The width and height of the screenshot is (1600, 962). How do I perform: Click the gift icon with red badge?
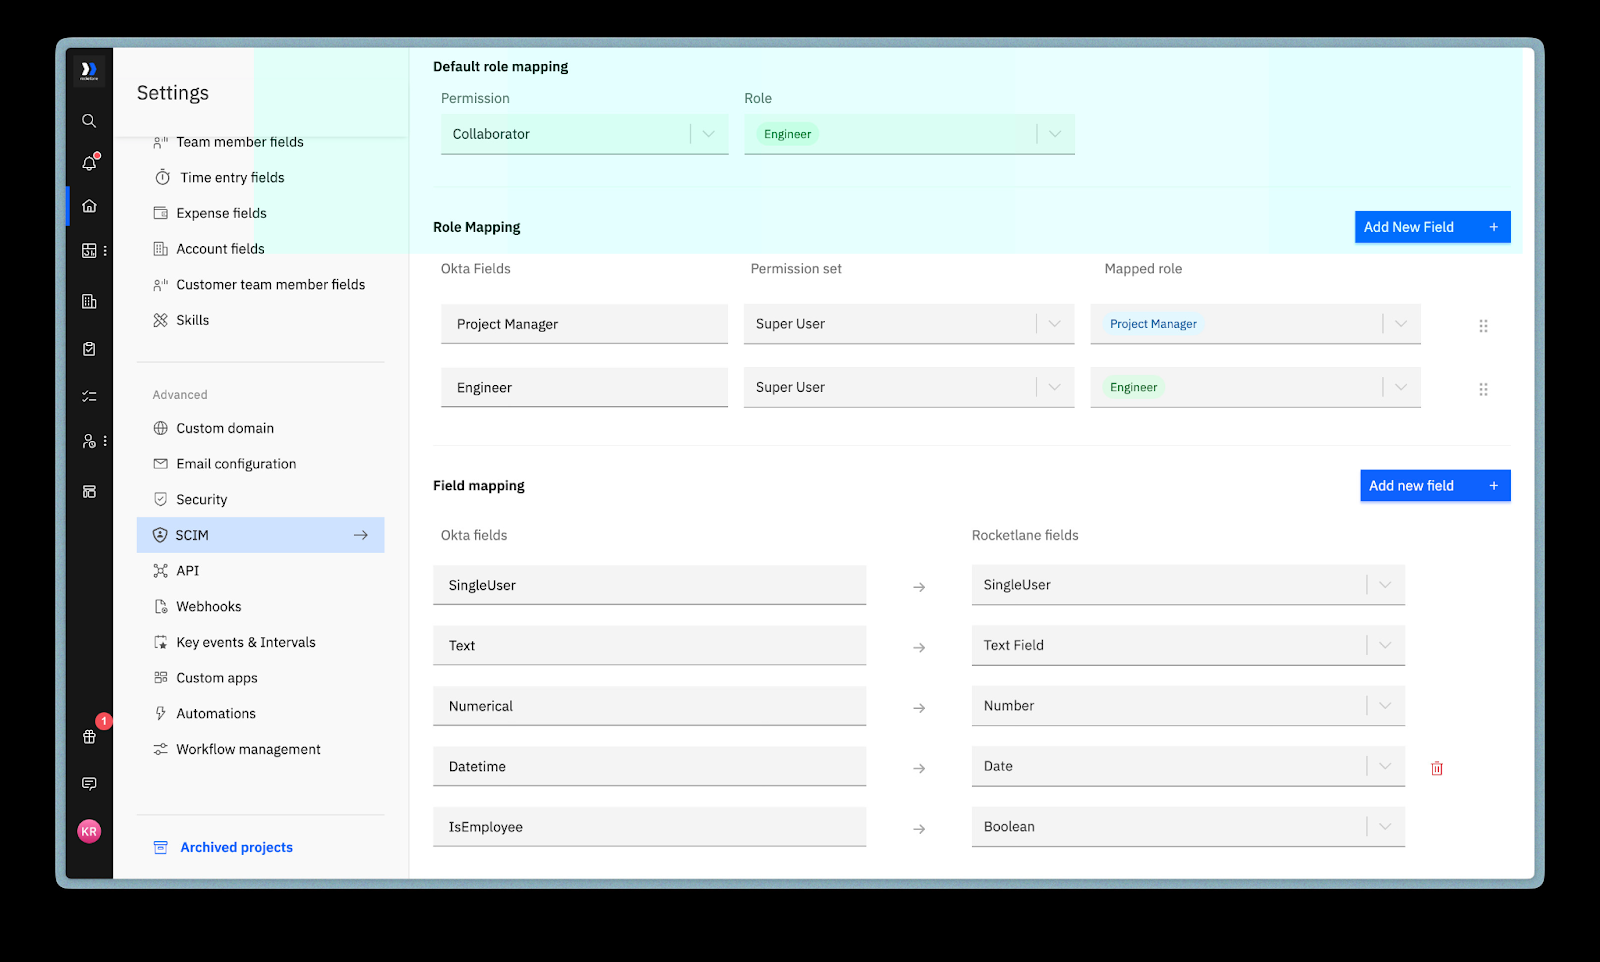(x=89, y=736)
